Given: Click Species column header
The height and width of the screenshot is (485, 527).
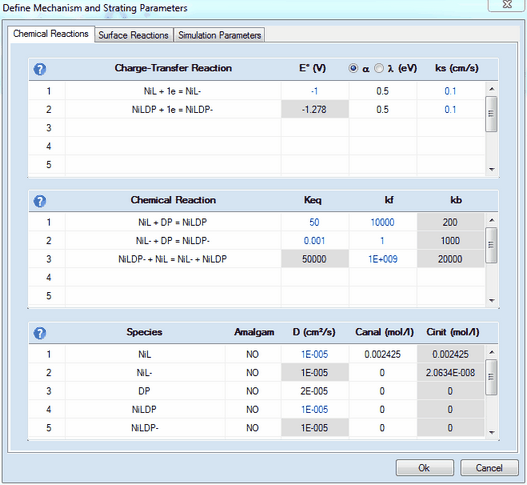Looking at the screenshot, I should point(145,332).
